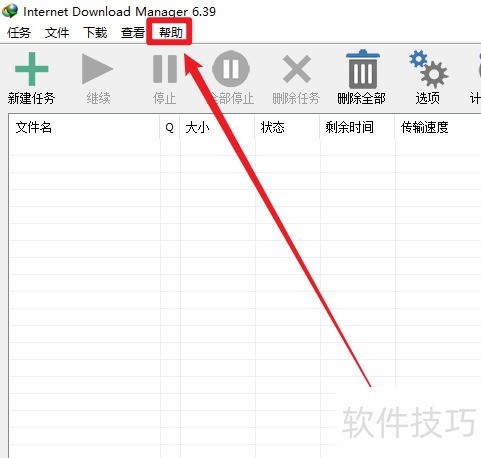
Task: Sort by the 文件名 column header
Action: [x=84, y=127]
